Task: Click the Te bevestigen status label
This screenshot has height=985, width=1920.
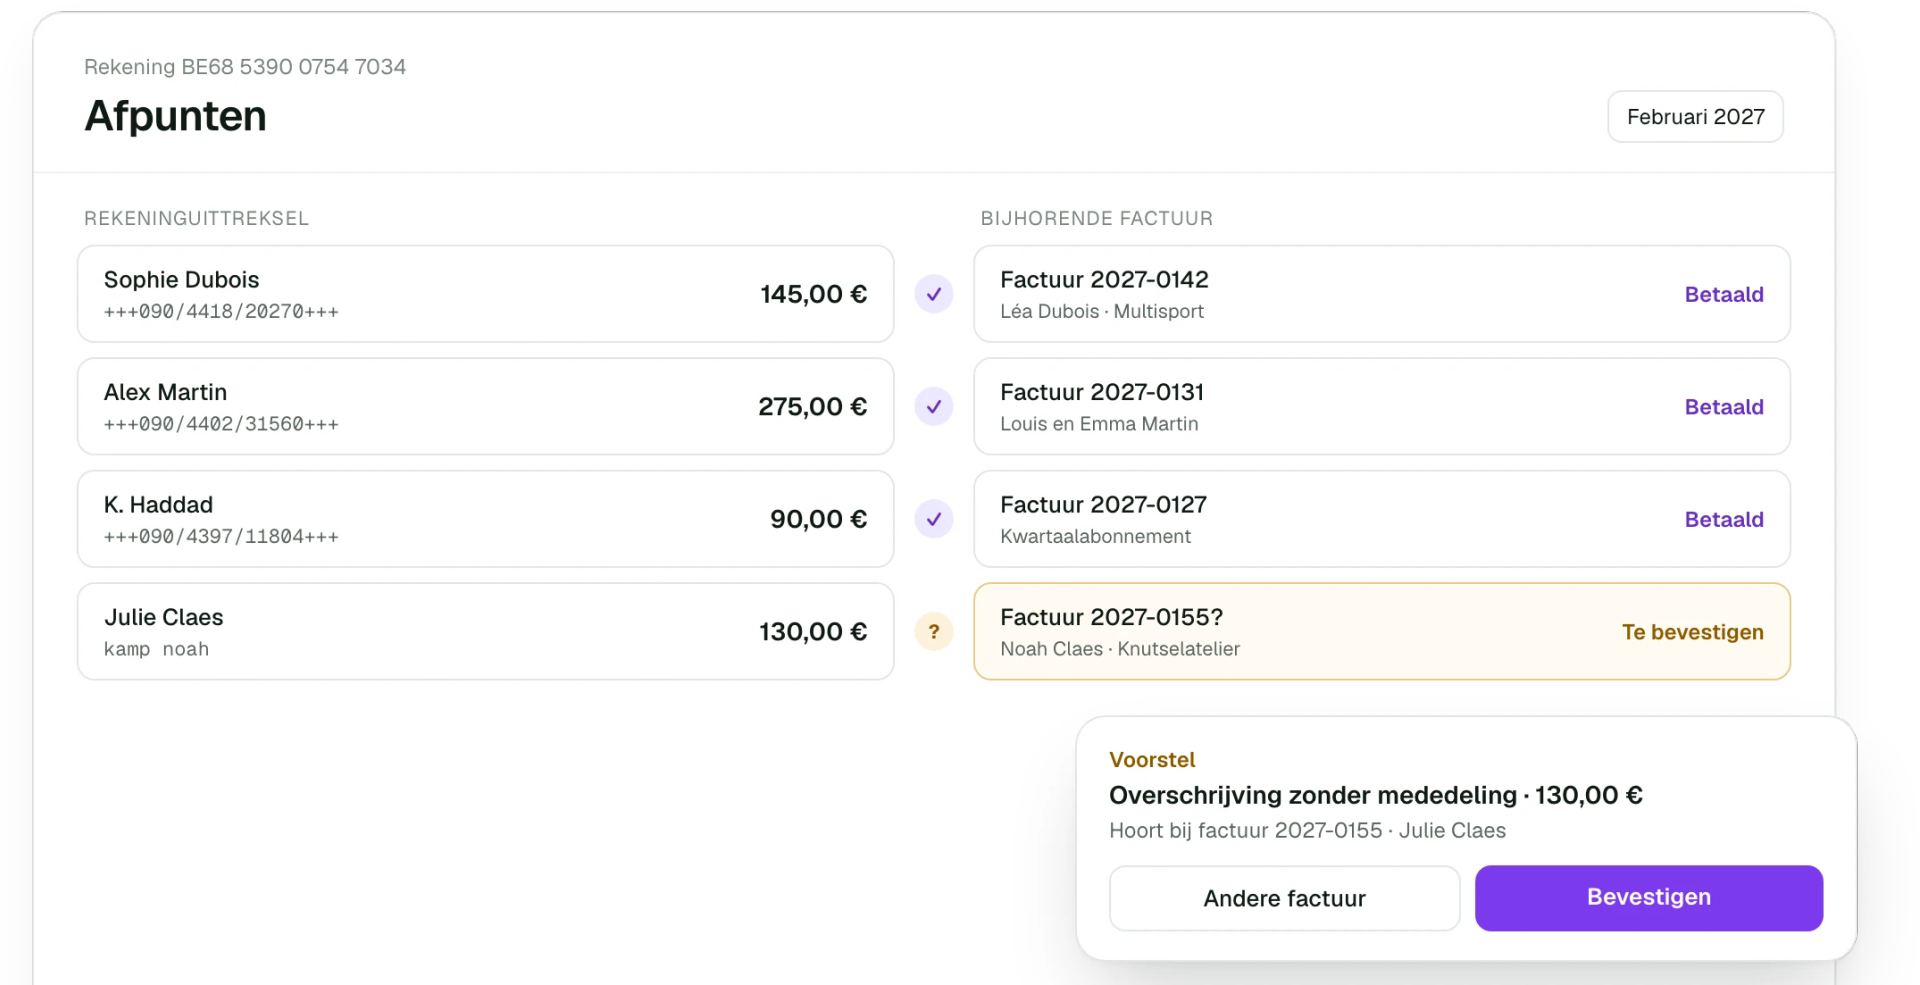Action: (1692, 632)
